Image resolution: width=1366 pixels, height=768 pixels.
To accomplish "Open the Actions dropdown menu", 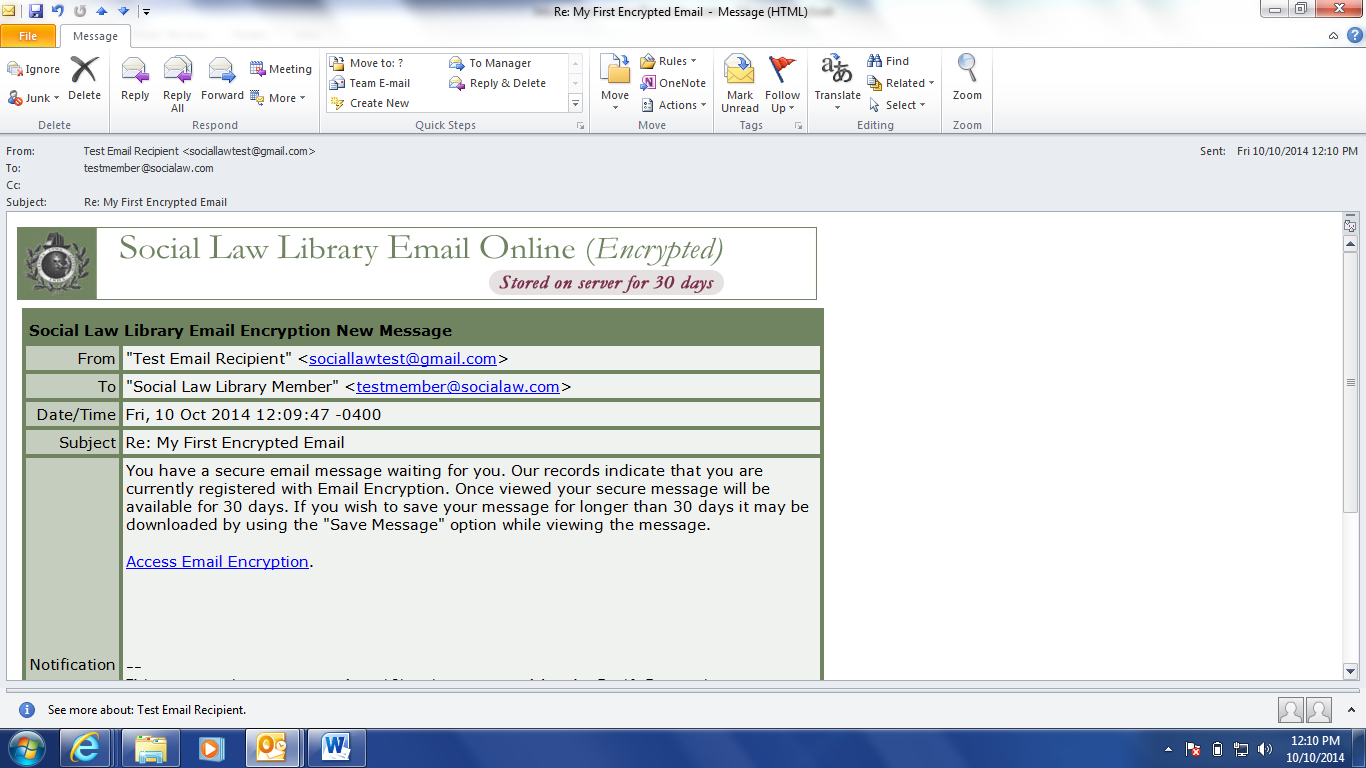I will (673, 105).
